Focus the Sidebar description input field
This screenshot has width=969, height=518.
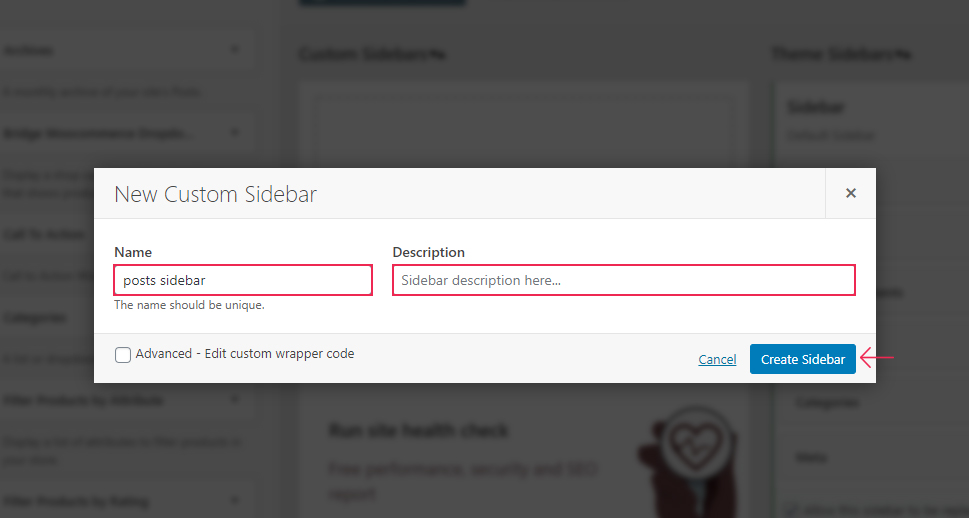(624, 280)
